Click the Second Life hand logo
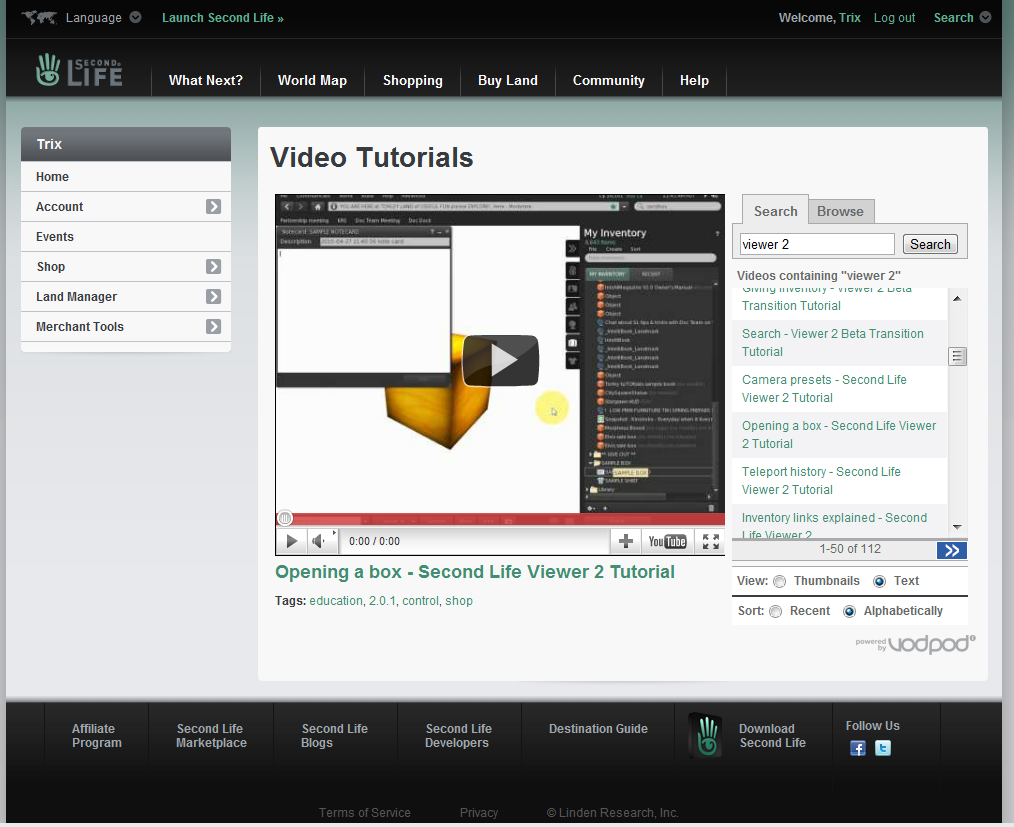Image resolution: width=1014 pixels, height=827 pixels. pyautogui.click(x=79, y=70)
